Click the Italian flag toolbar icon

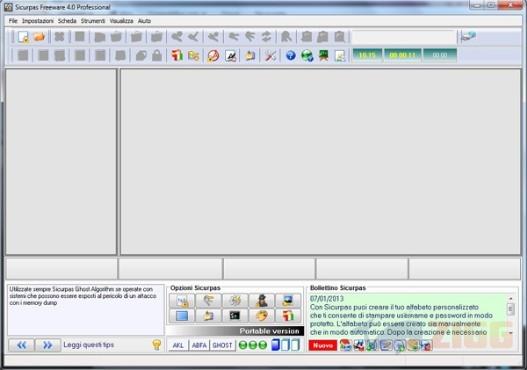[177, 55]
